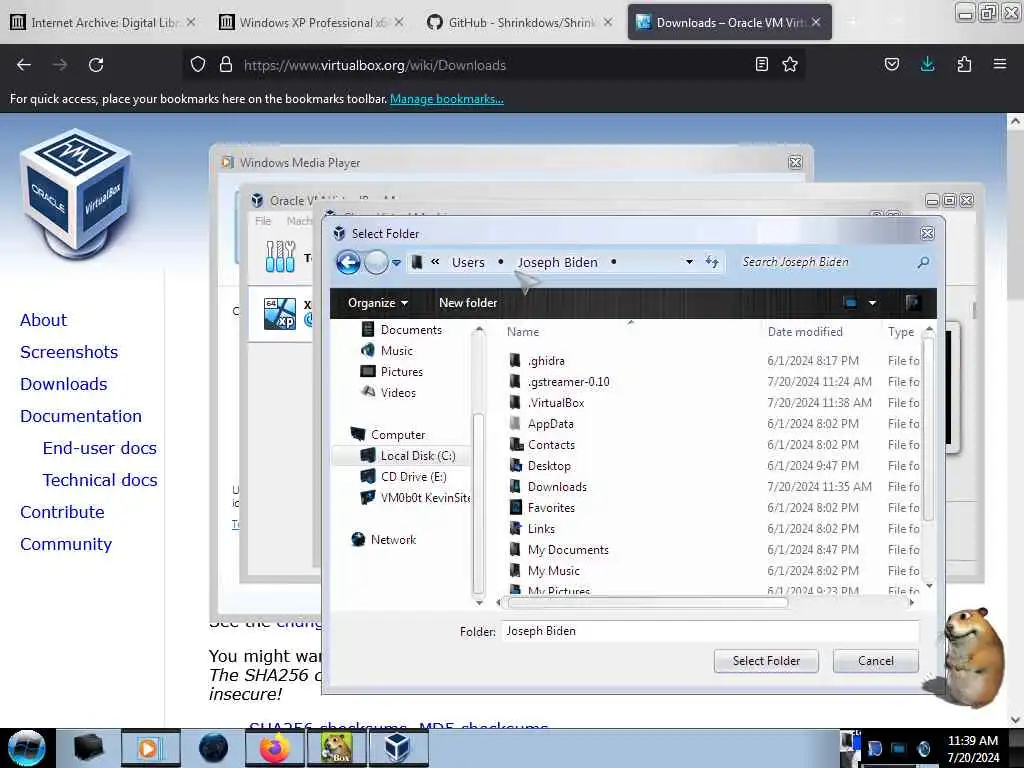Switch to Internet Archive browser tab

103,22
